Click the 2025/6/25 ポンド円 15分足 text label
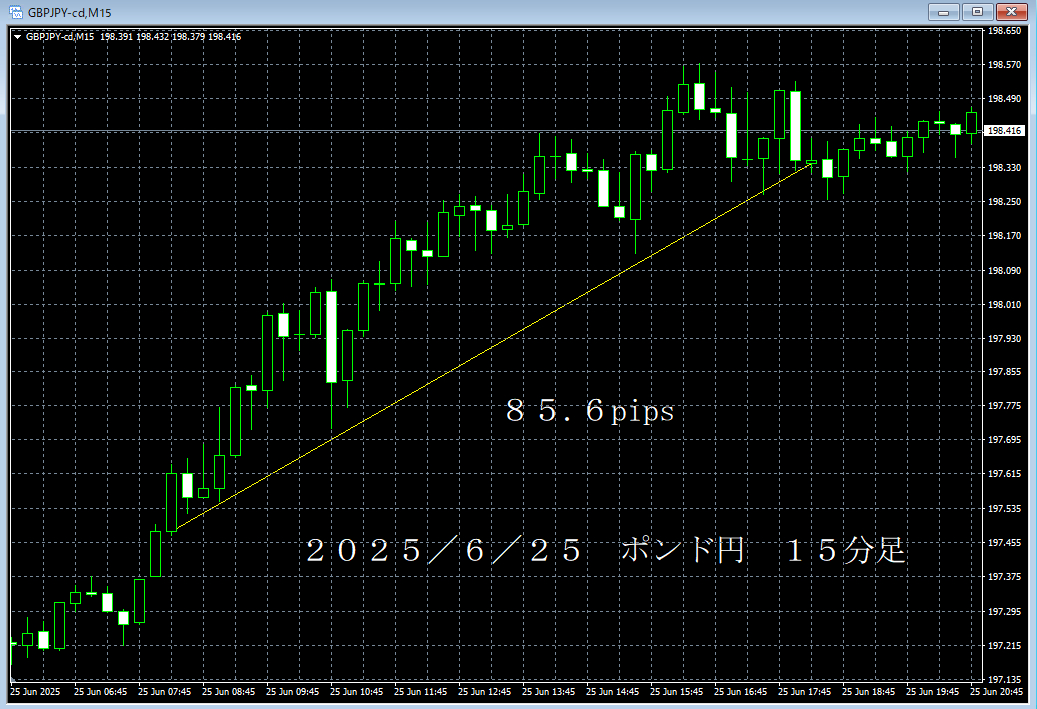The width and height of the screenshot is (1037, 709). point(605,551)
